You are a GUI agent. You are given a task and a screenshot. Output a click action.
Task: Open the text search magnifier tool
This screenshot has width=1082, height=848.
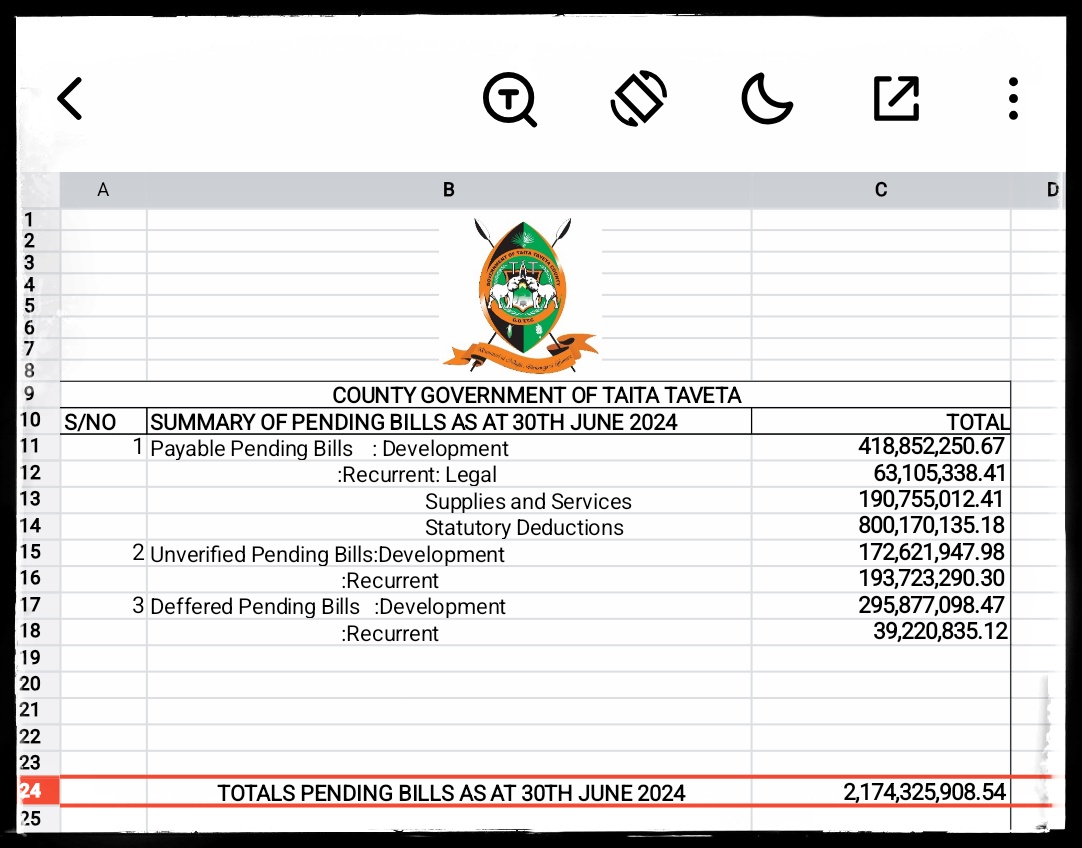[509, 99]
